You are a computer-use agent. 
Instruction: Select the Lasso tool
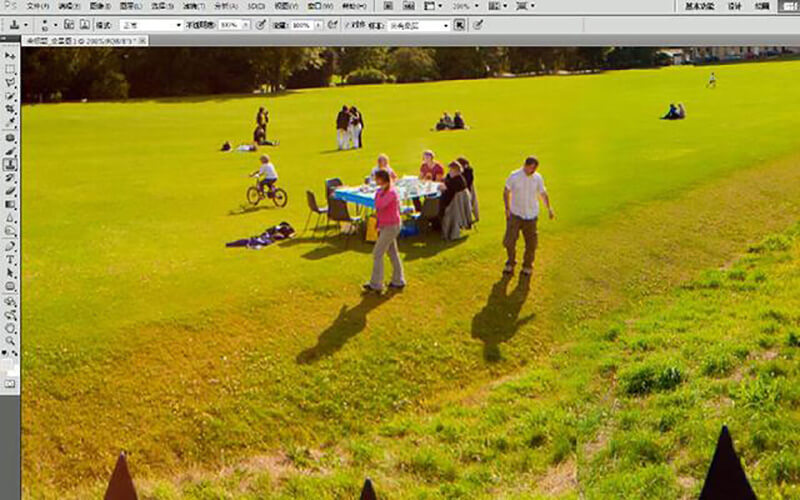(10, 83)
